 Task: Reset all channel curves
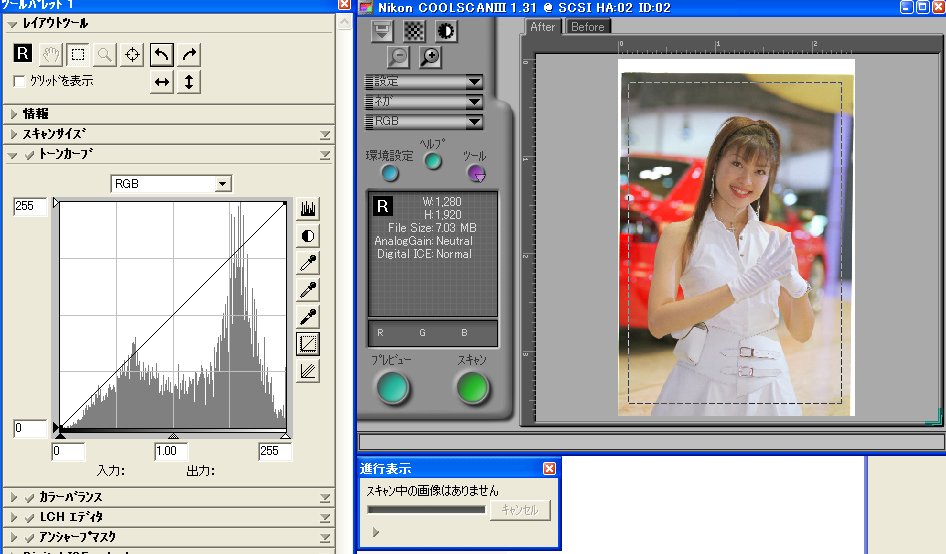pyautogui.click(x=308, y=371)
